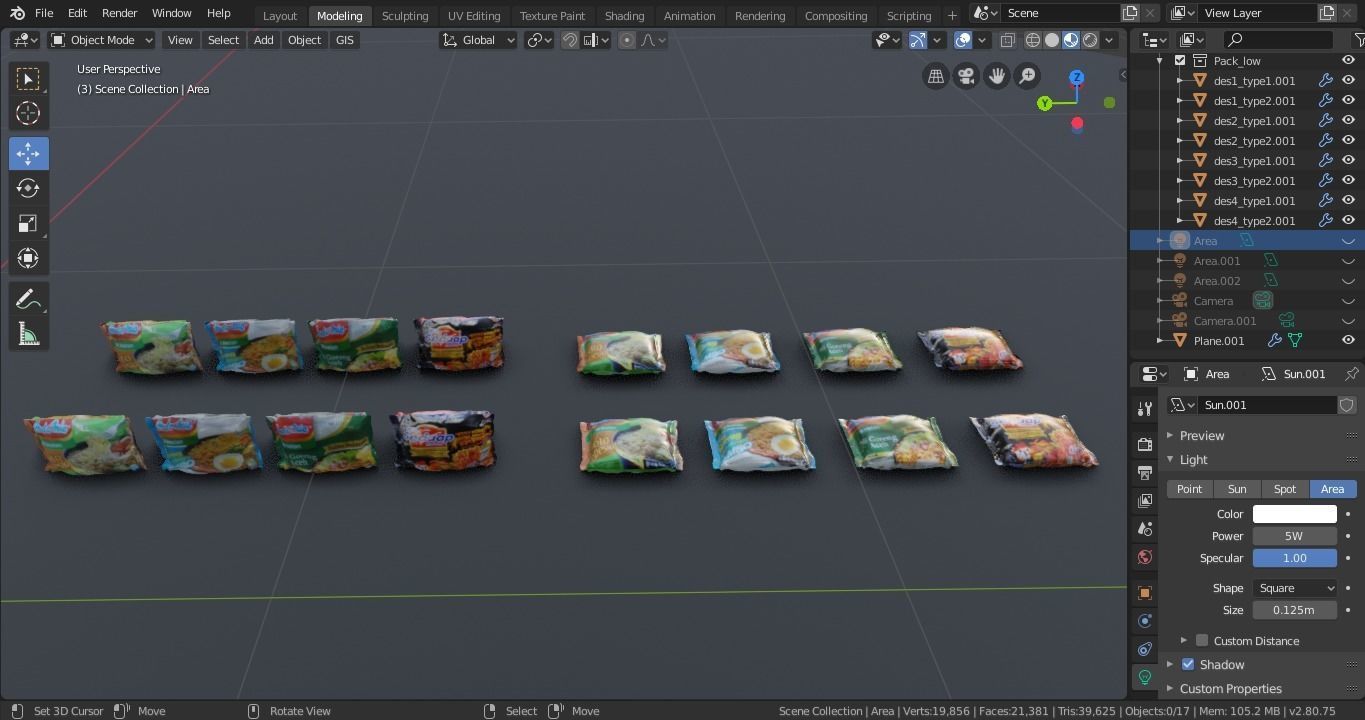The image size is (1365, 720).
Task: Open the View Layer properties tab
Action: 1145,500
